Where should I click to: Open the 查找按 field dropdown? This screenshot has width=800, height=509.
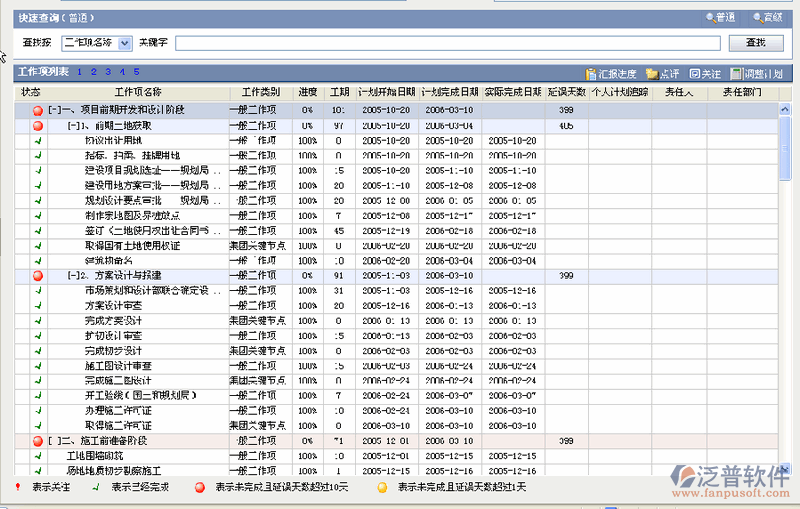[x=125, y=43]
